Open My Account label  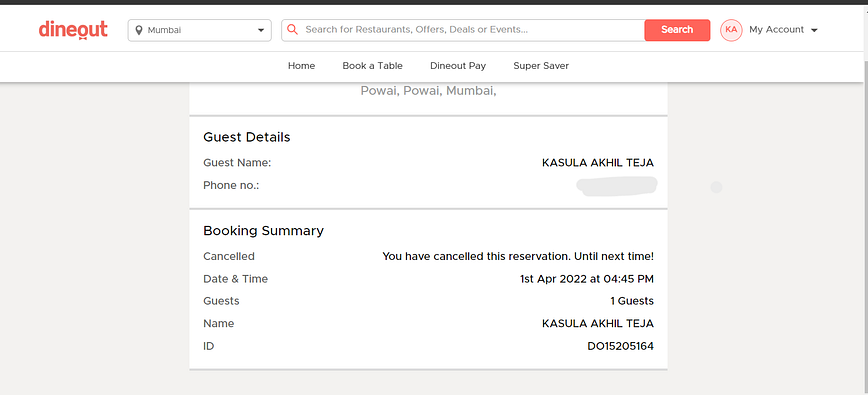776,30
